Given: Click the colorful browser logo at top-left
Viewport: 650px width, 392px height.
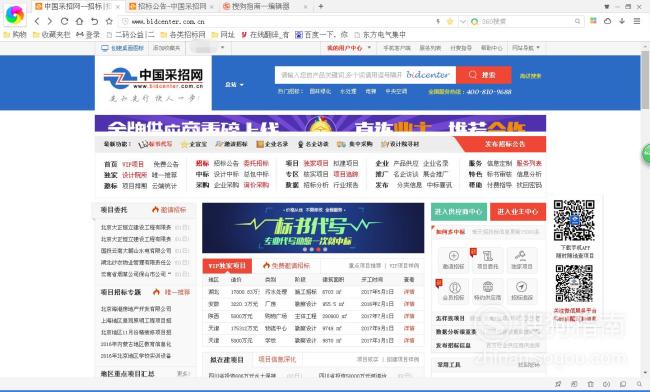Looking at the screenshot, I should pyautogui.click(x=15, y=15).
